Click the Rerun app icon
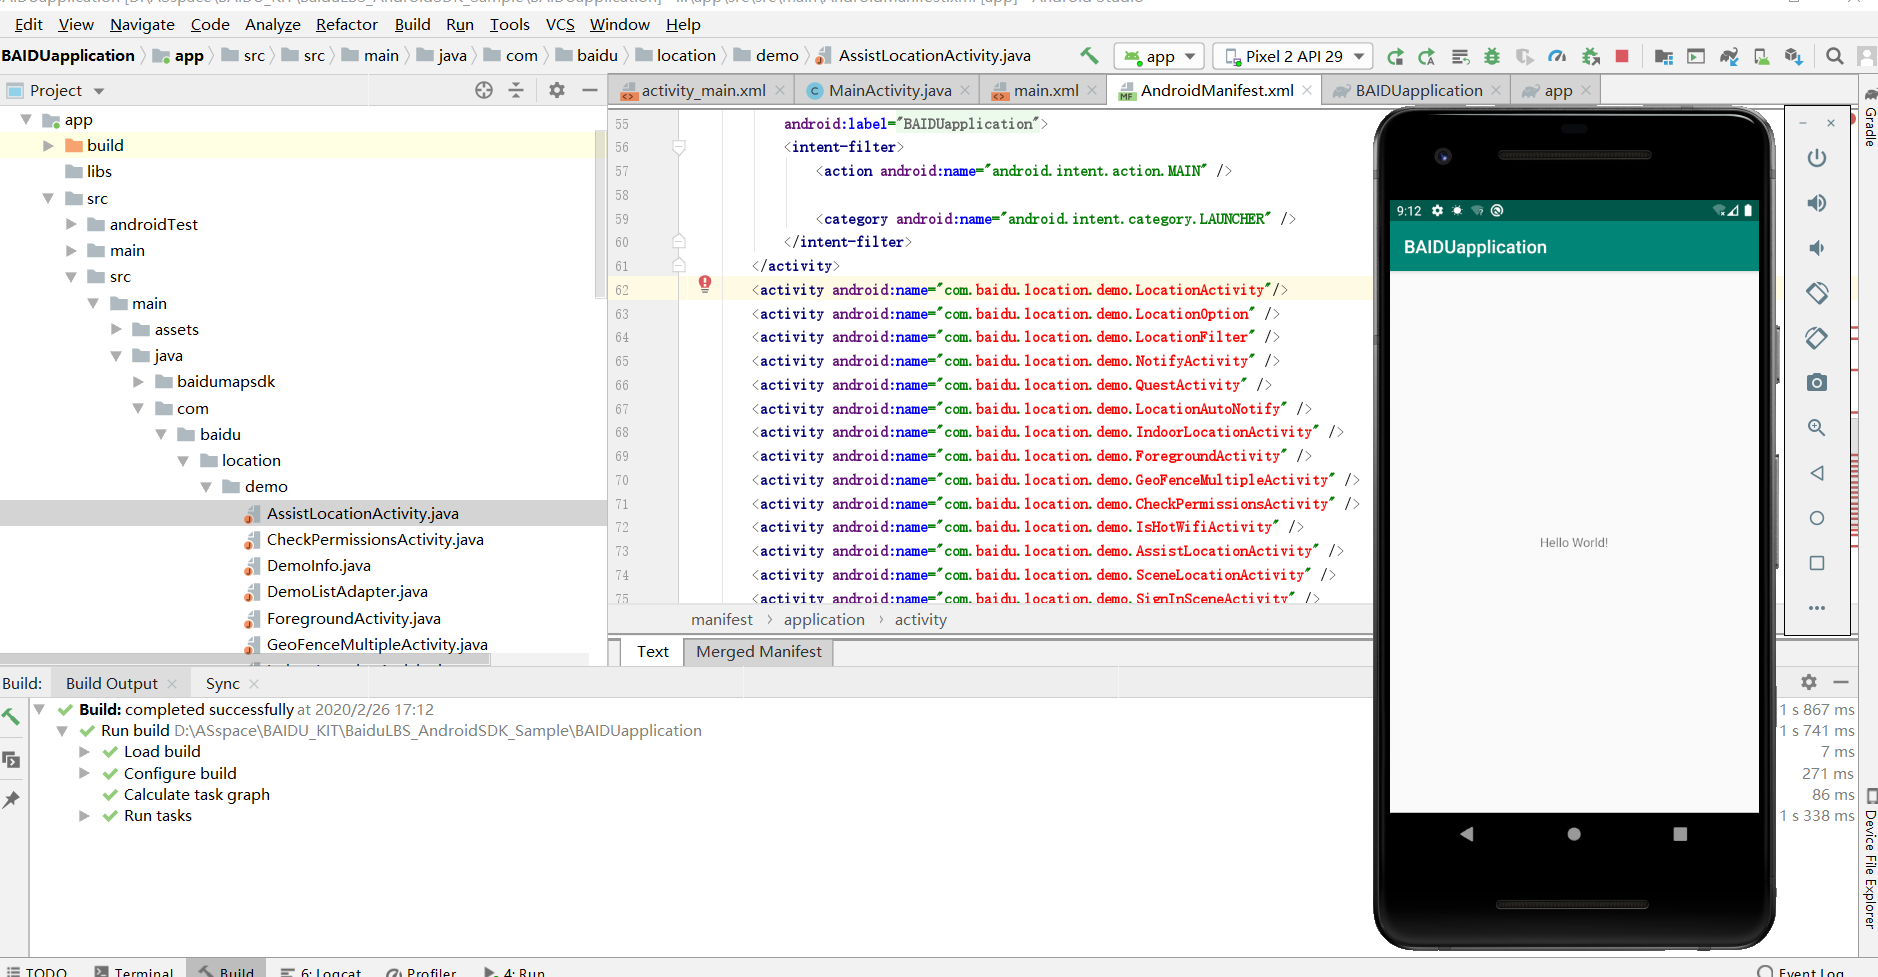This screenshot has width=1878, height=977. (x=1395, y=56)
